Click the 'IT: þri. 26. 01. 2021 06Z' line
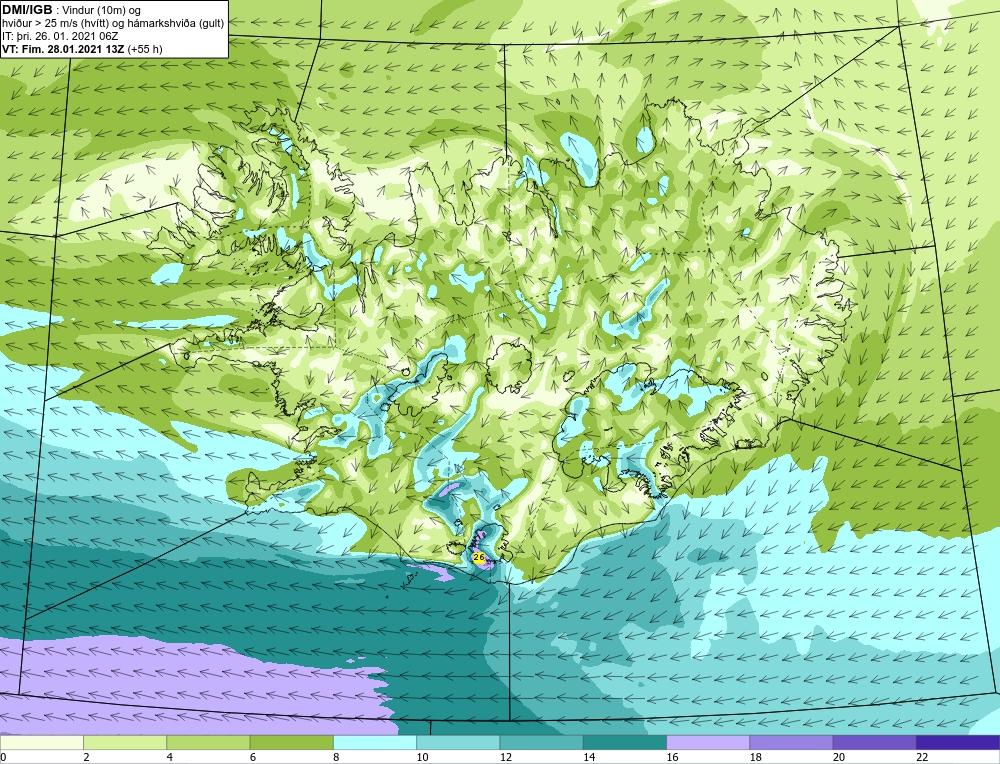The height and width of the screenshot is (764, 1000). point(60,36)
